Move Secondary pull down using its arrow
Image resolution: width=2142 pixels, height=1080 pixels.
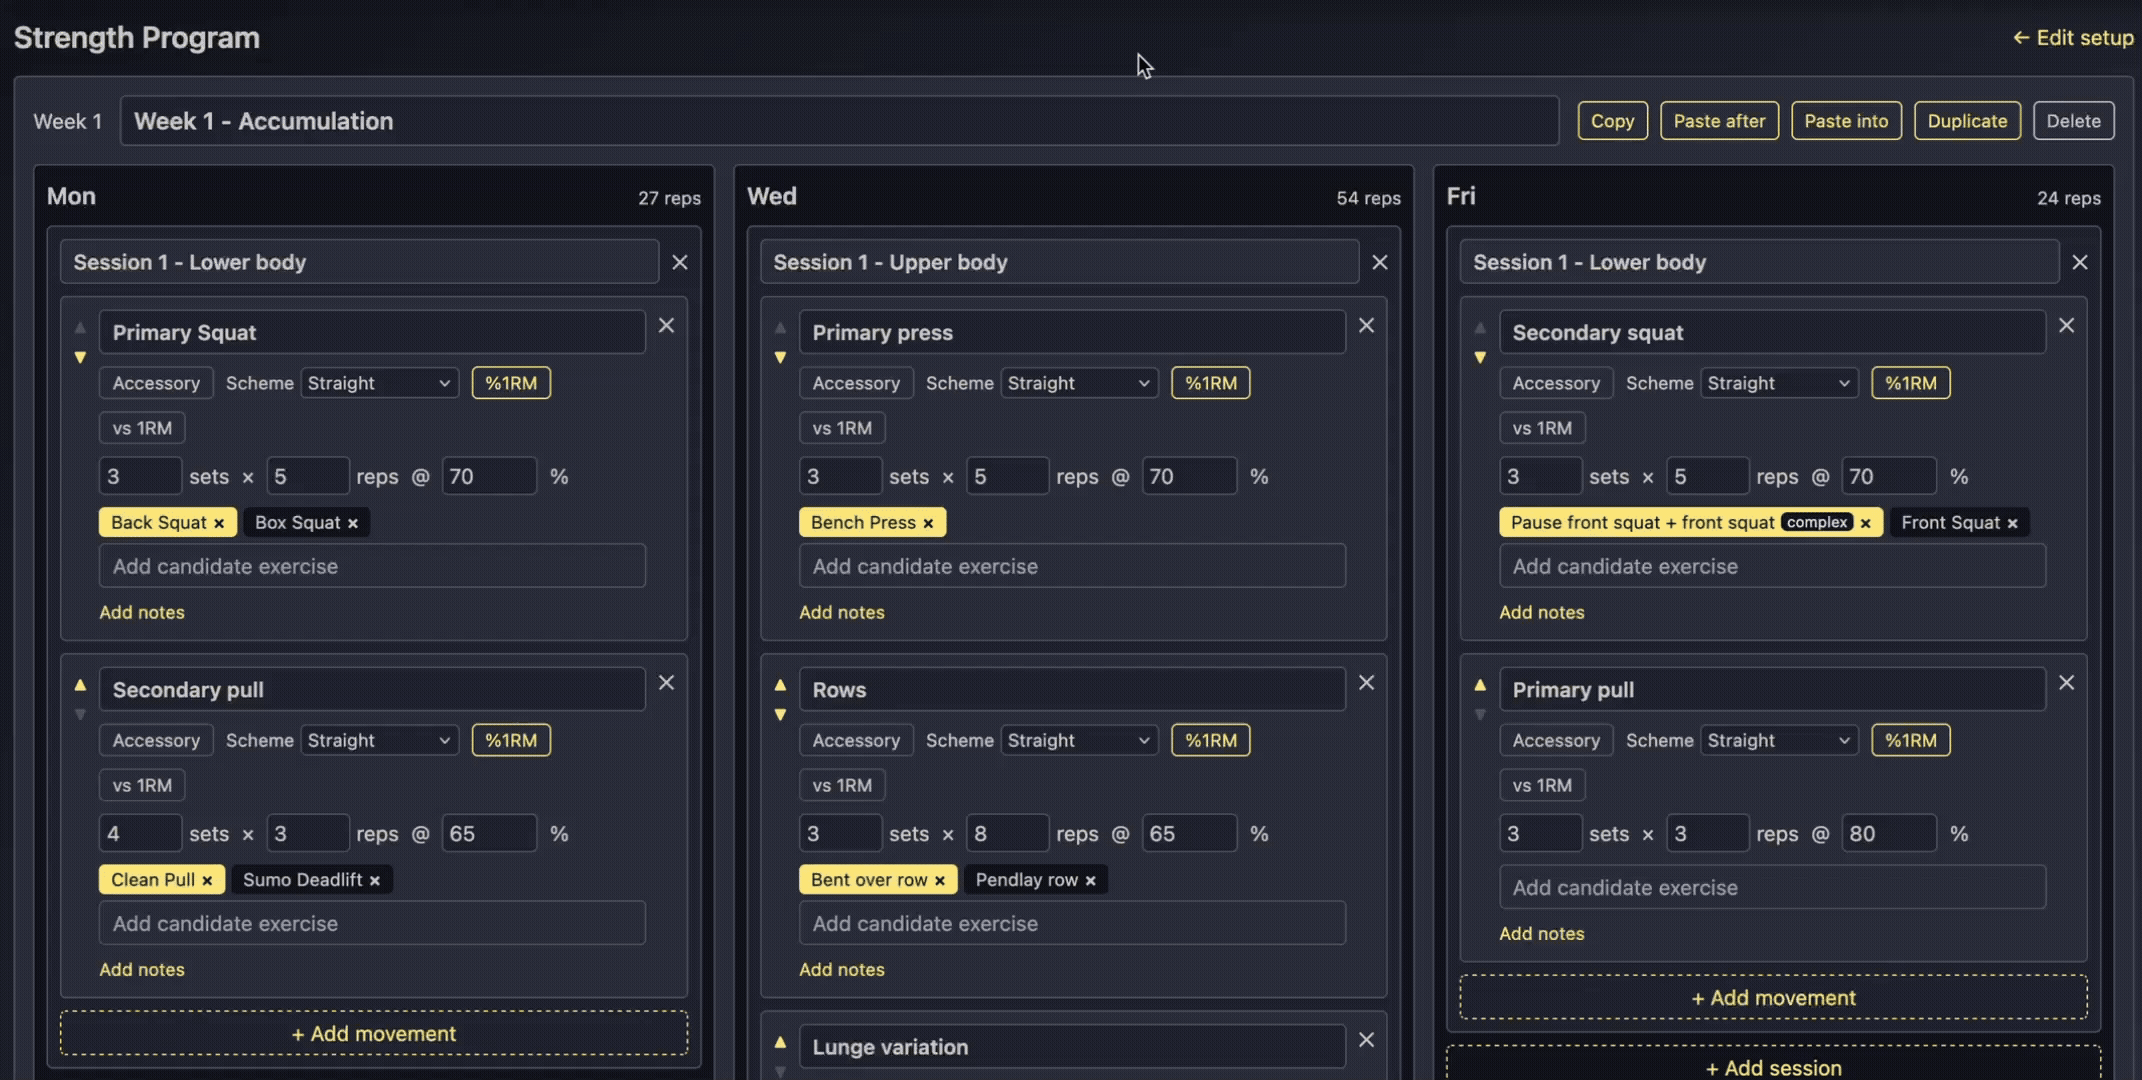80,714
